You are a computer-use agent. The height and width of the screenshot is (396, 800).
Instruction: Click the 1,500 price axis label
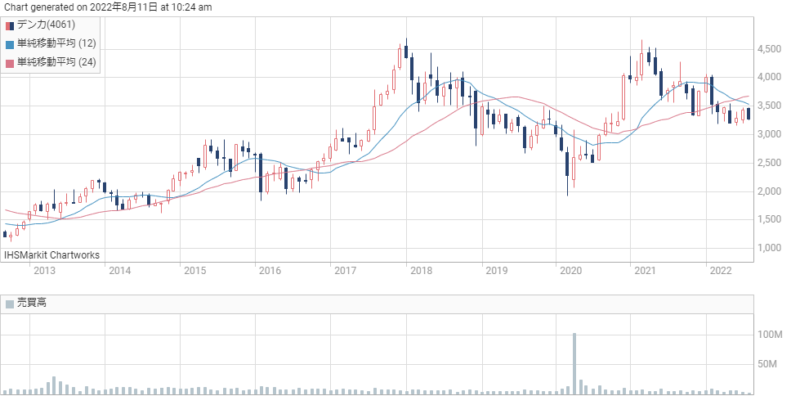point(770,219)
